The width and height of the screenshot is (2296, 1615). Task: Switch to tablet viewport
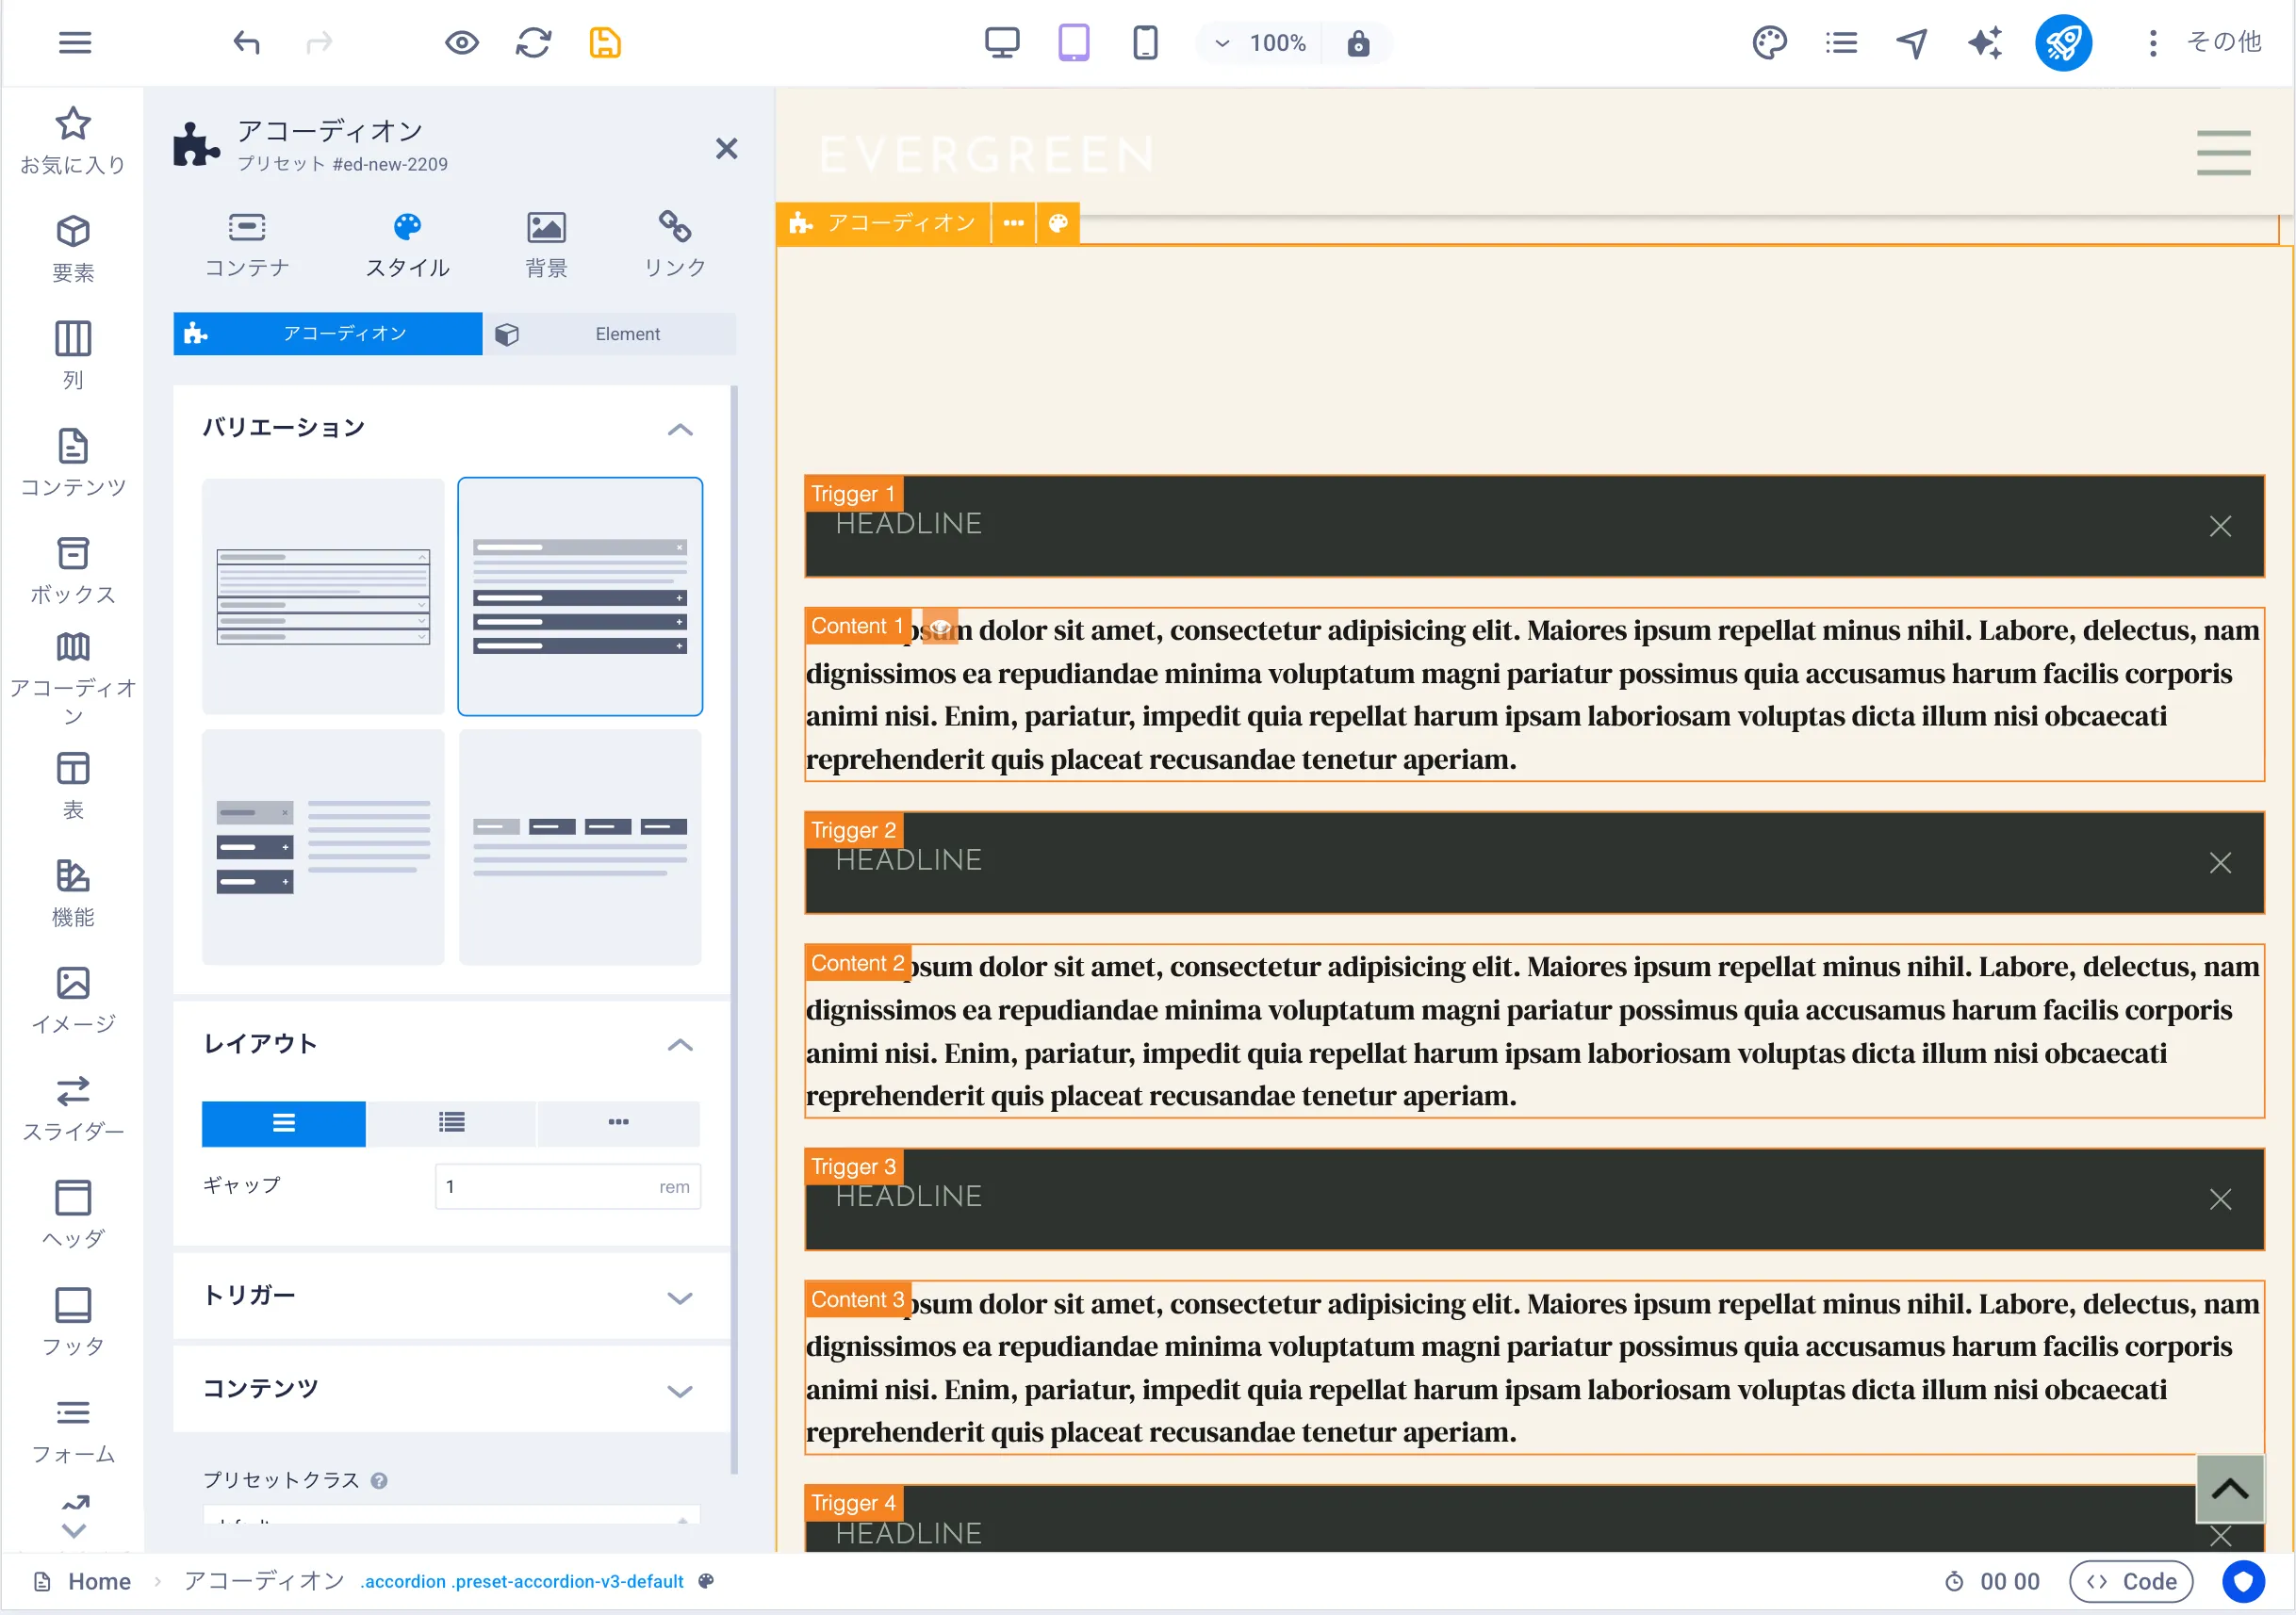point(1074,43)
